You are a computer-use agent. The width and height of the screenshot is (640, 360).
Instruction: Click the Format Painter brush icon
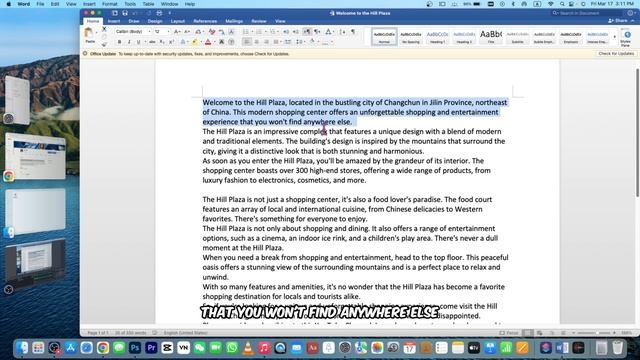point(104,44)
